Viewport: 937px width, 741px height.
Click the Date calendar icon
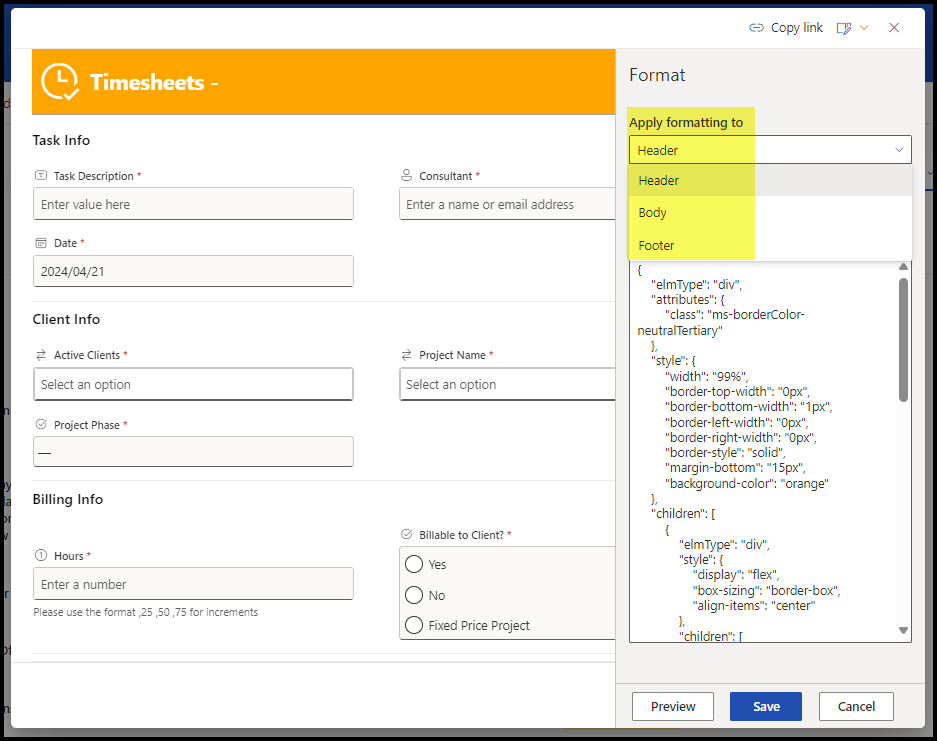(x=41, y=243)
